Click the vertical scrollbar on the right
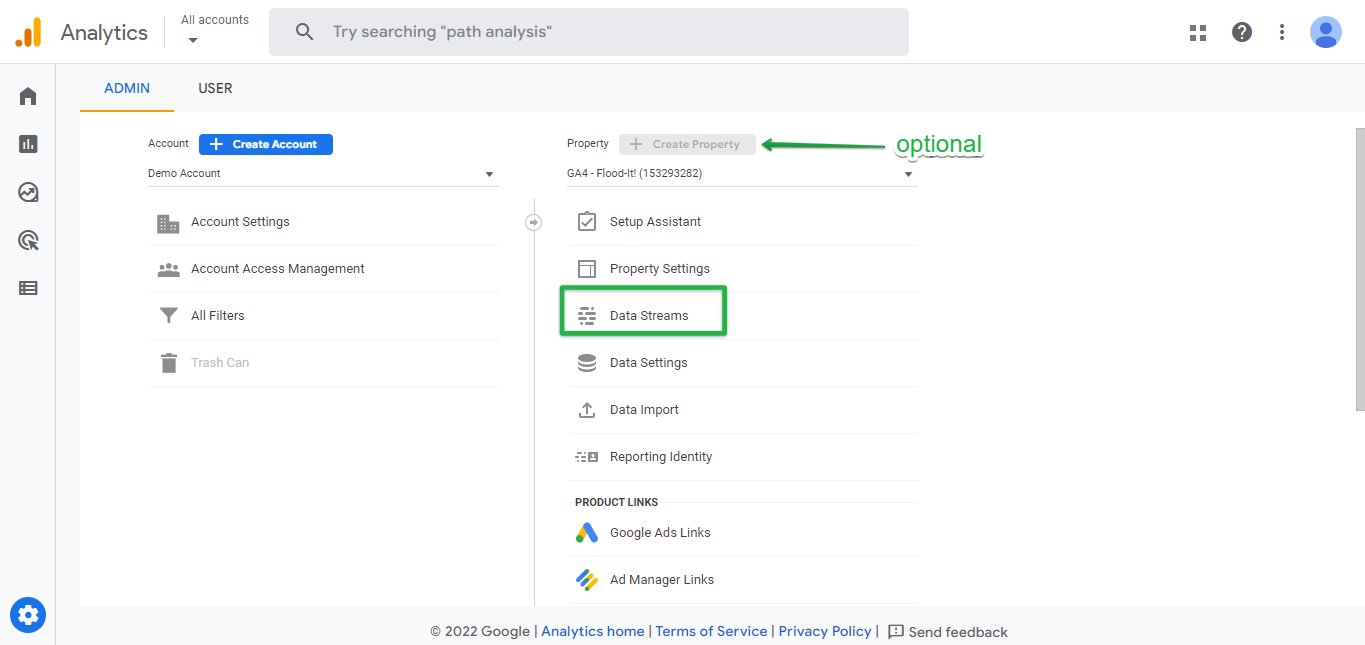This screenshot has height=645, width=1365. tap(1360, 269)
